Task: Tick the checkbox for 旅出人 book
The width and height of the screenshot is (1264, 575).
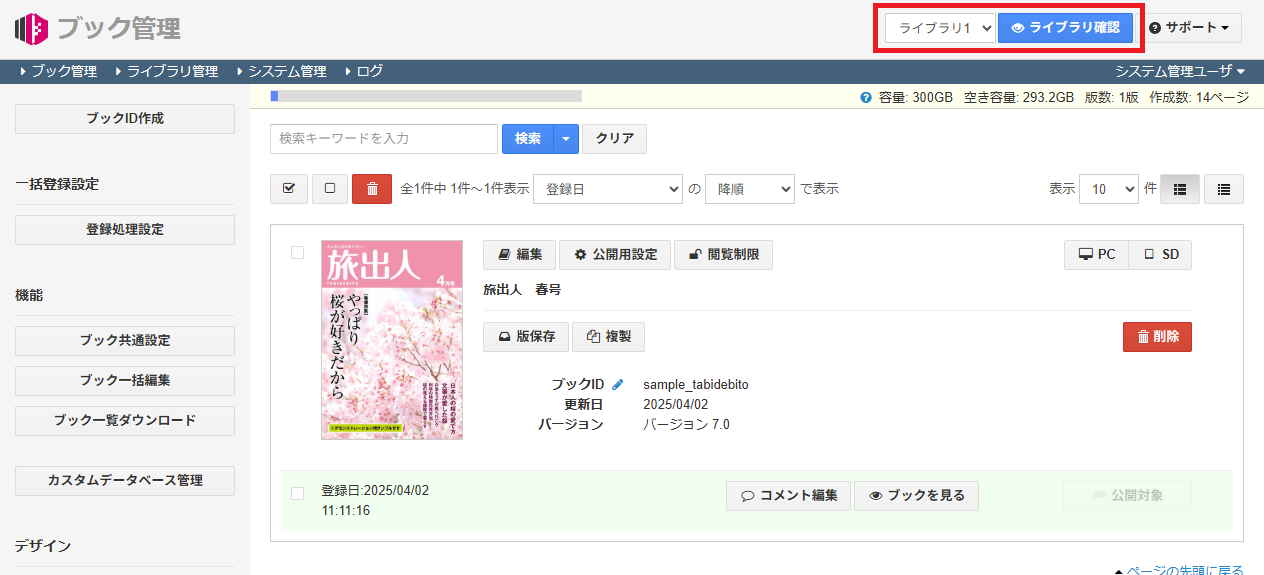Action: click(297, 253)
